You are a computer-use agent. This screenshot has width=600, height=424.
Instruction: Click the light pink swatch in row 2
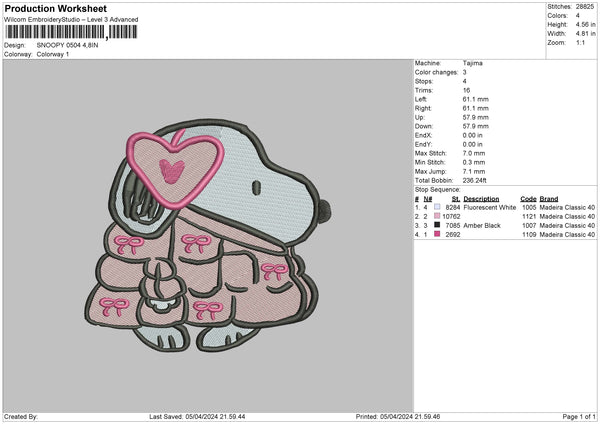(437, 216)
